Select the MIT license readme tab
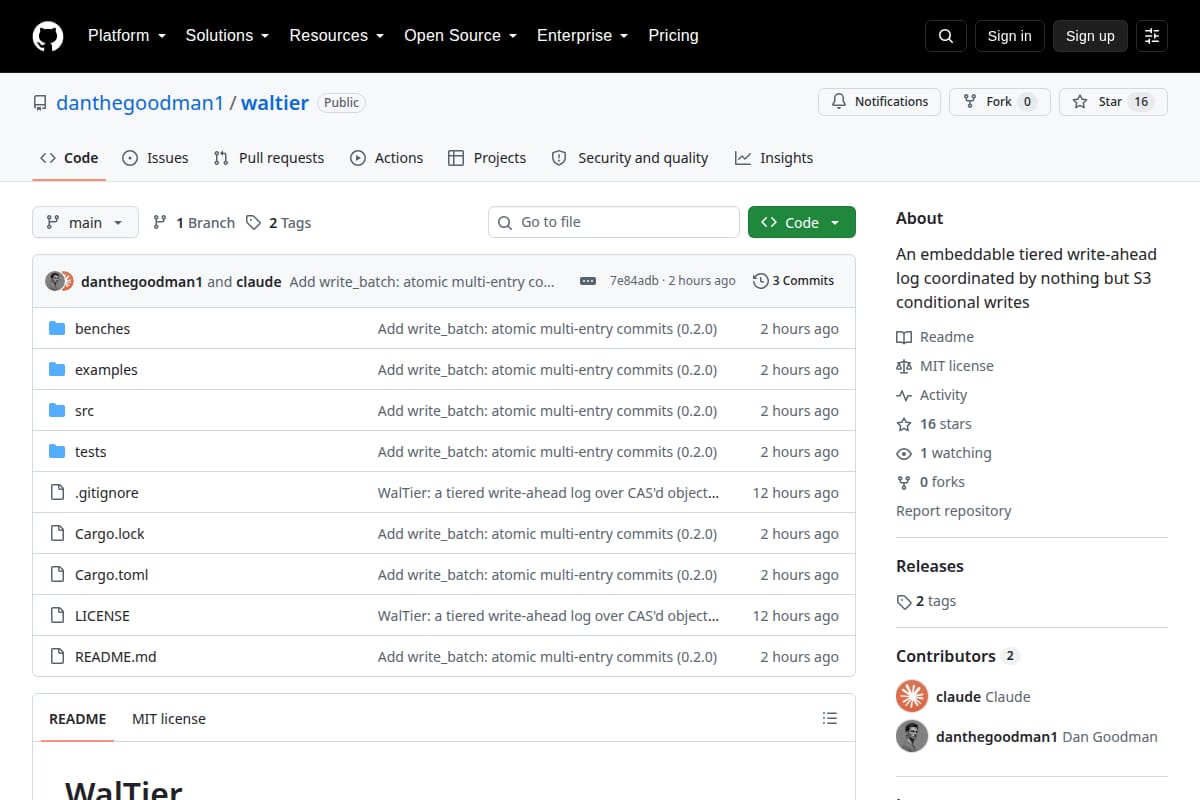This screenshot has height=800, width=1200. pos(169,719)
